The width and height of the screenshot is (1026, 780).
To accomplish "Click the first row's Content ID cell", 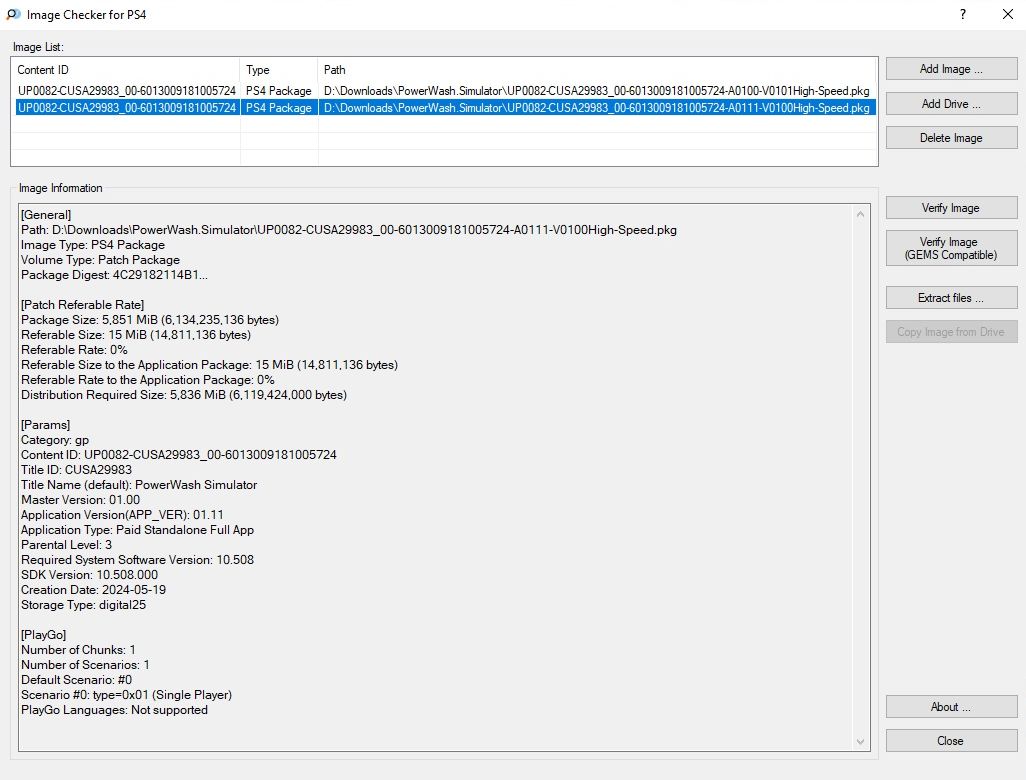I will [x=127, y=91].
